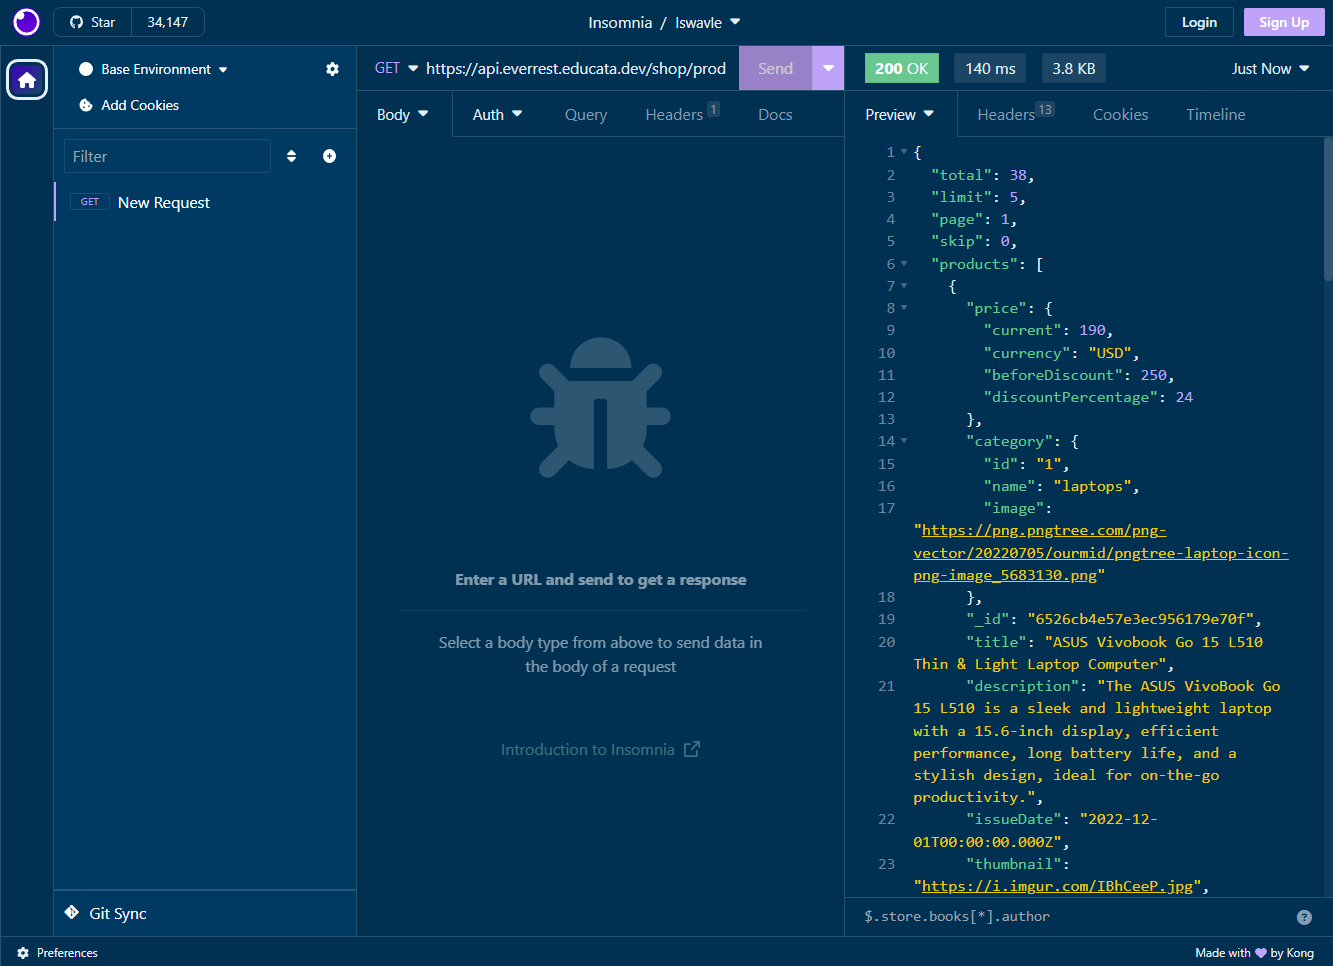Image resolution: width=1333 pixels, height=966 pixels.
Task: Click the Insomnia breadcrumb in the header
Action: click(x=620, y=22)
